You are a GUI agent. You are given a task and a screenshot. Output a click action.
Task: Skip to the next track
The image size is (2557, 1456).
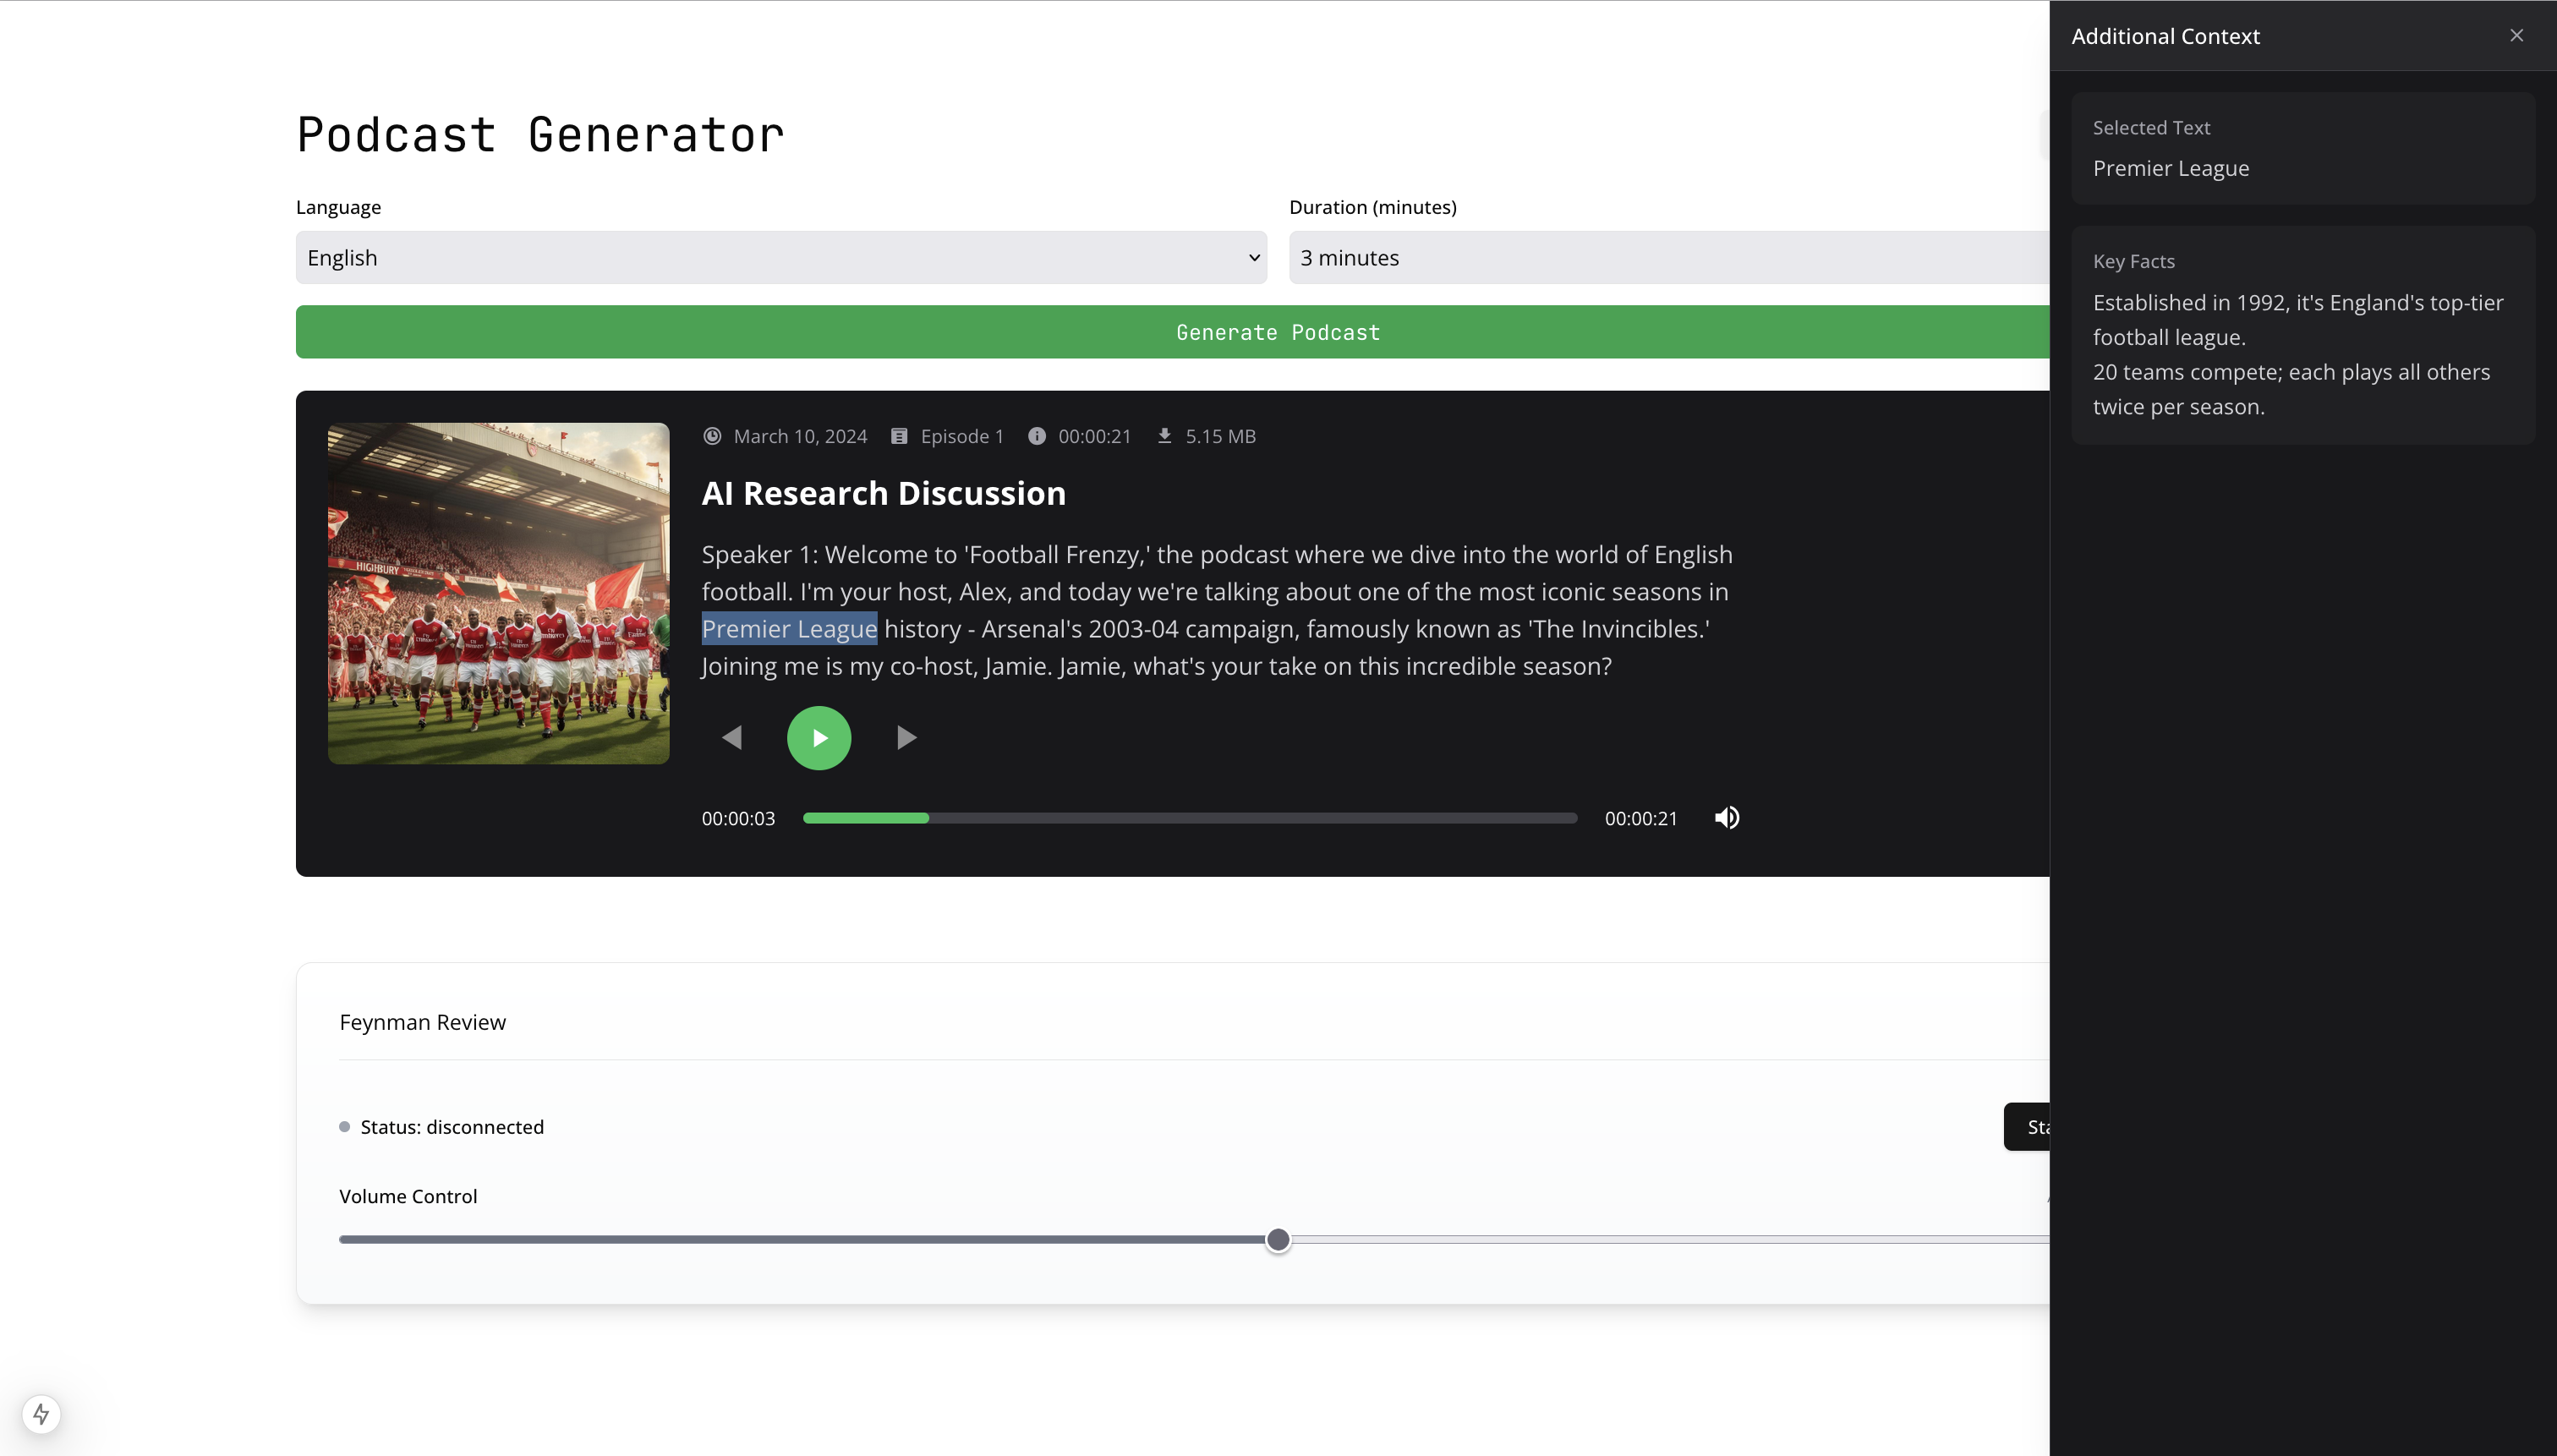coord(906,738)
